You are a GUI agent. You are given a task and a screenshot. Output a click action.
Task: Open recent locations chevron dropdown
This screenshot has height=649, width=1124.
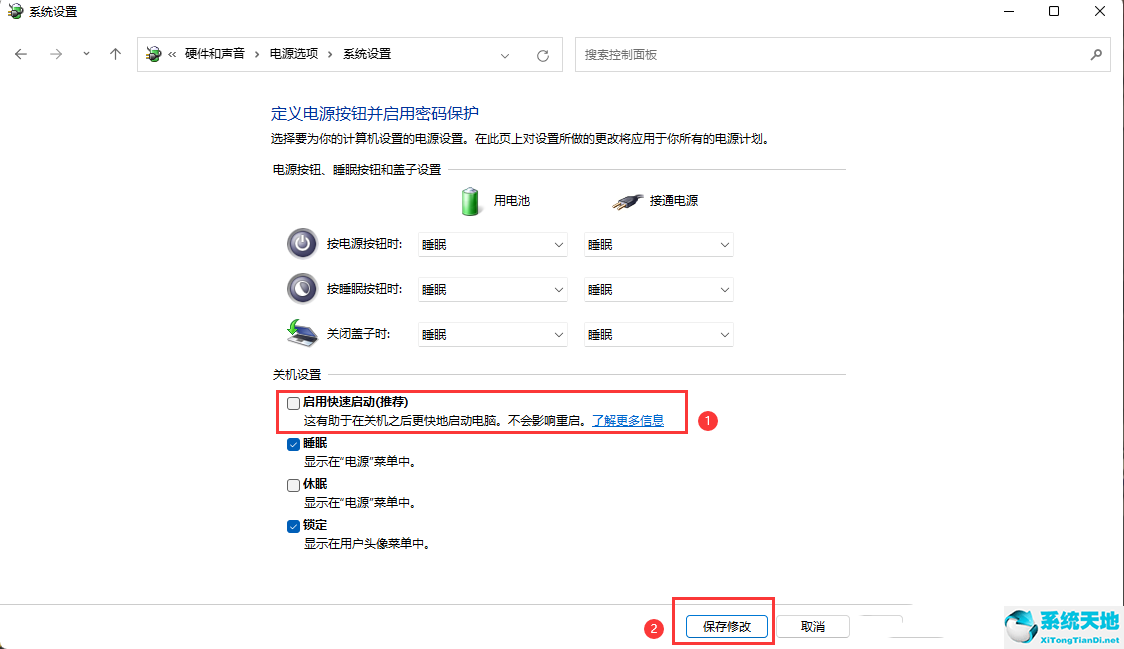click(86, 55)
